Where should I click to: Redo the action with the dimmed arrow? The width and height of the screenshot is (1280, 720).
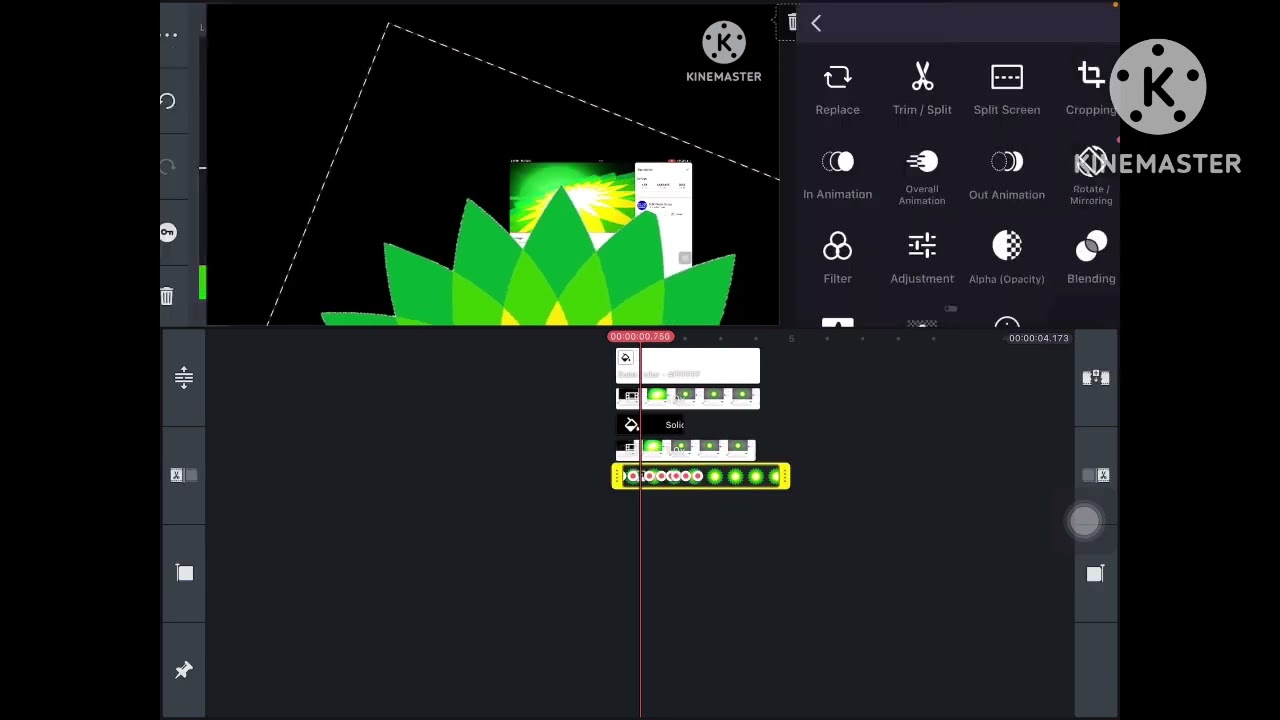click(167, 166)
